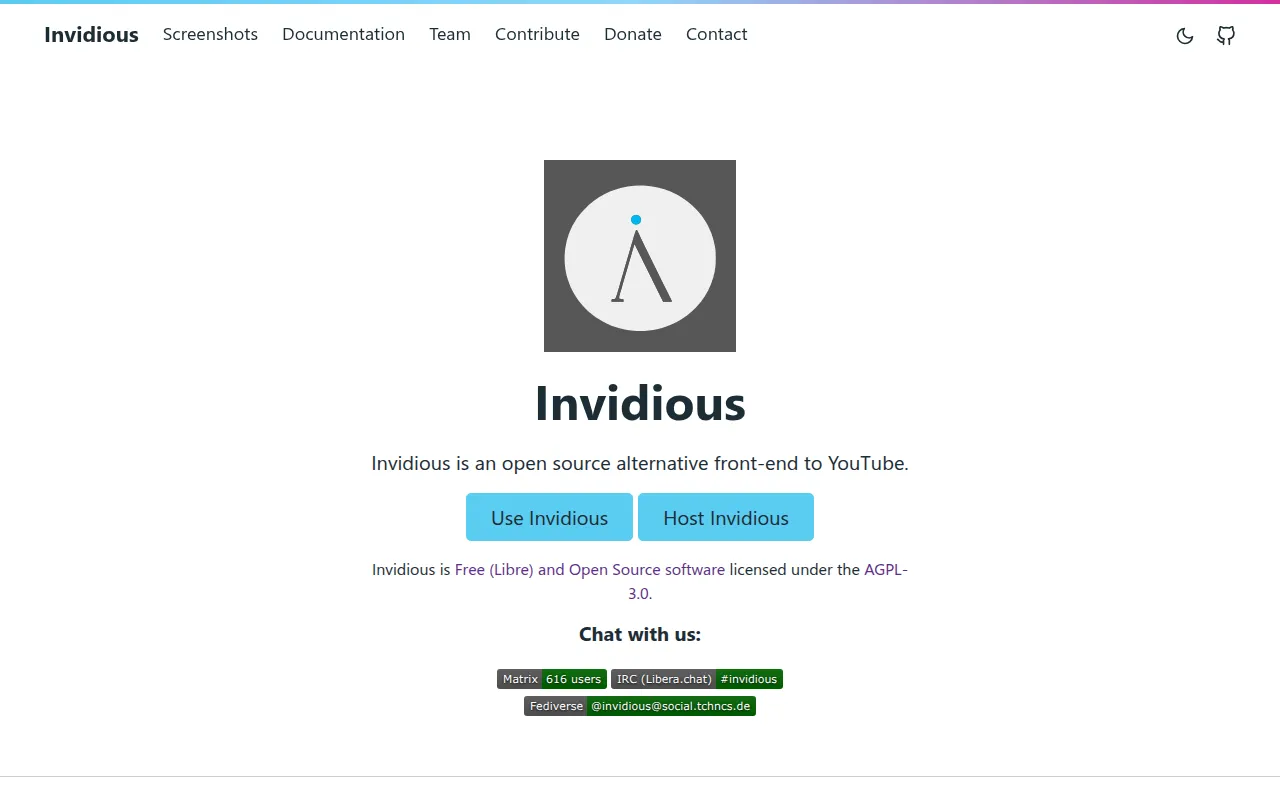Toggle dark mode with the moon icon
This screenshot has height=800, width=1280.
[x=1185, y=36]
